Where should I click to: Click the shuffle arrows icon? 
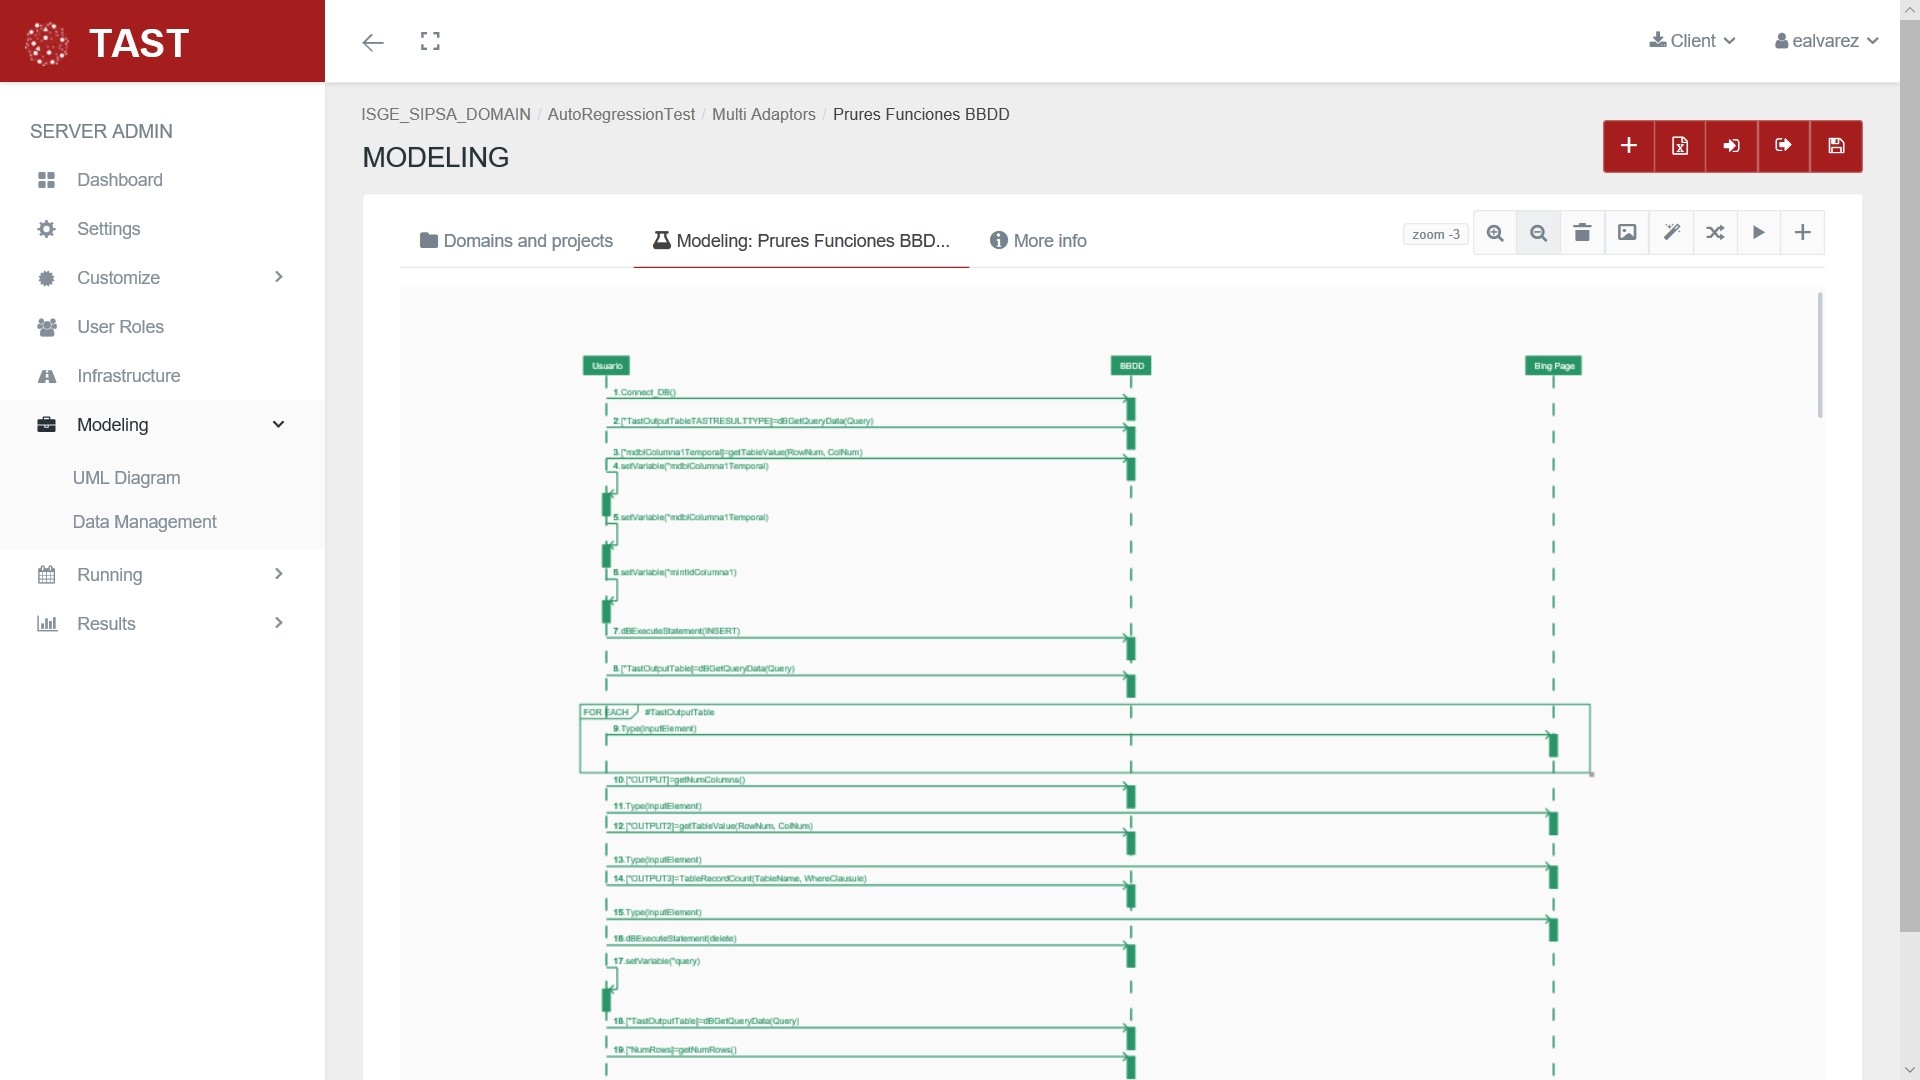(x=1715, y=233)
